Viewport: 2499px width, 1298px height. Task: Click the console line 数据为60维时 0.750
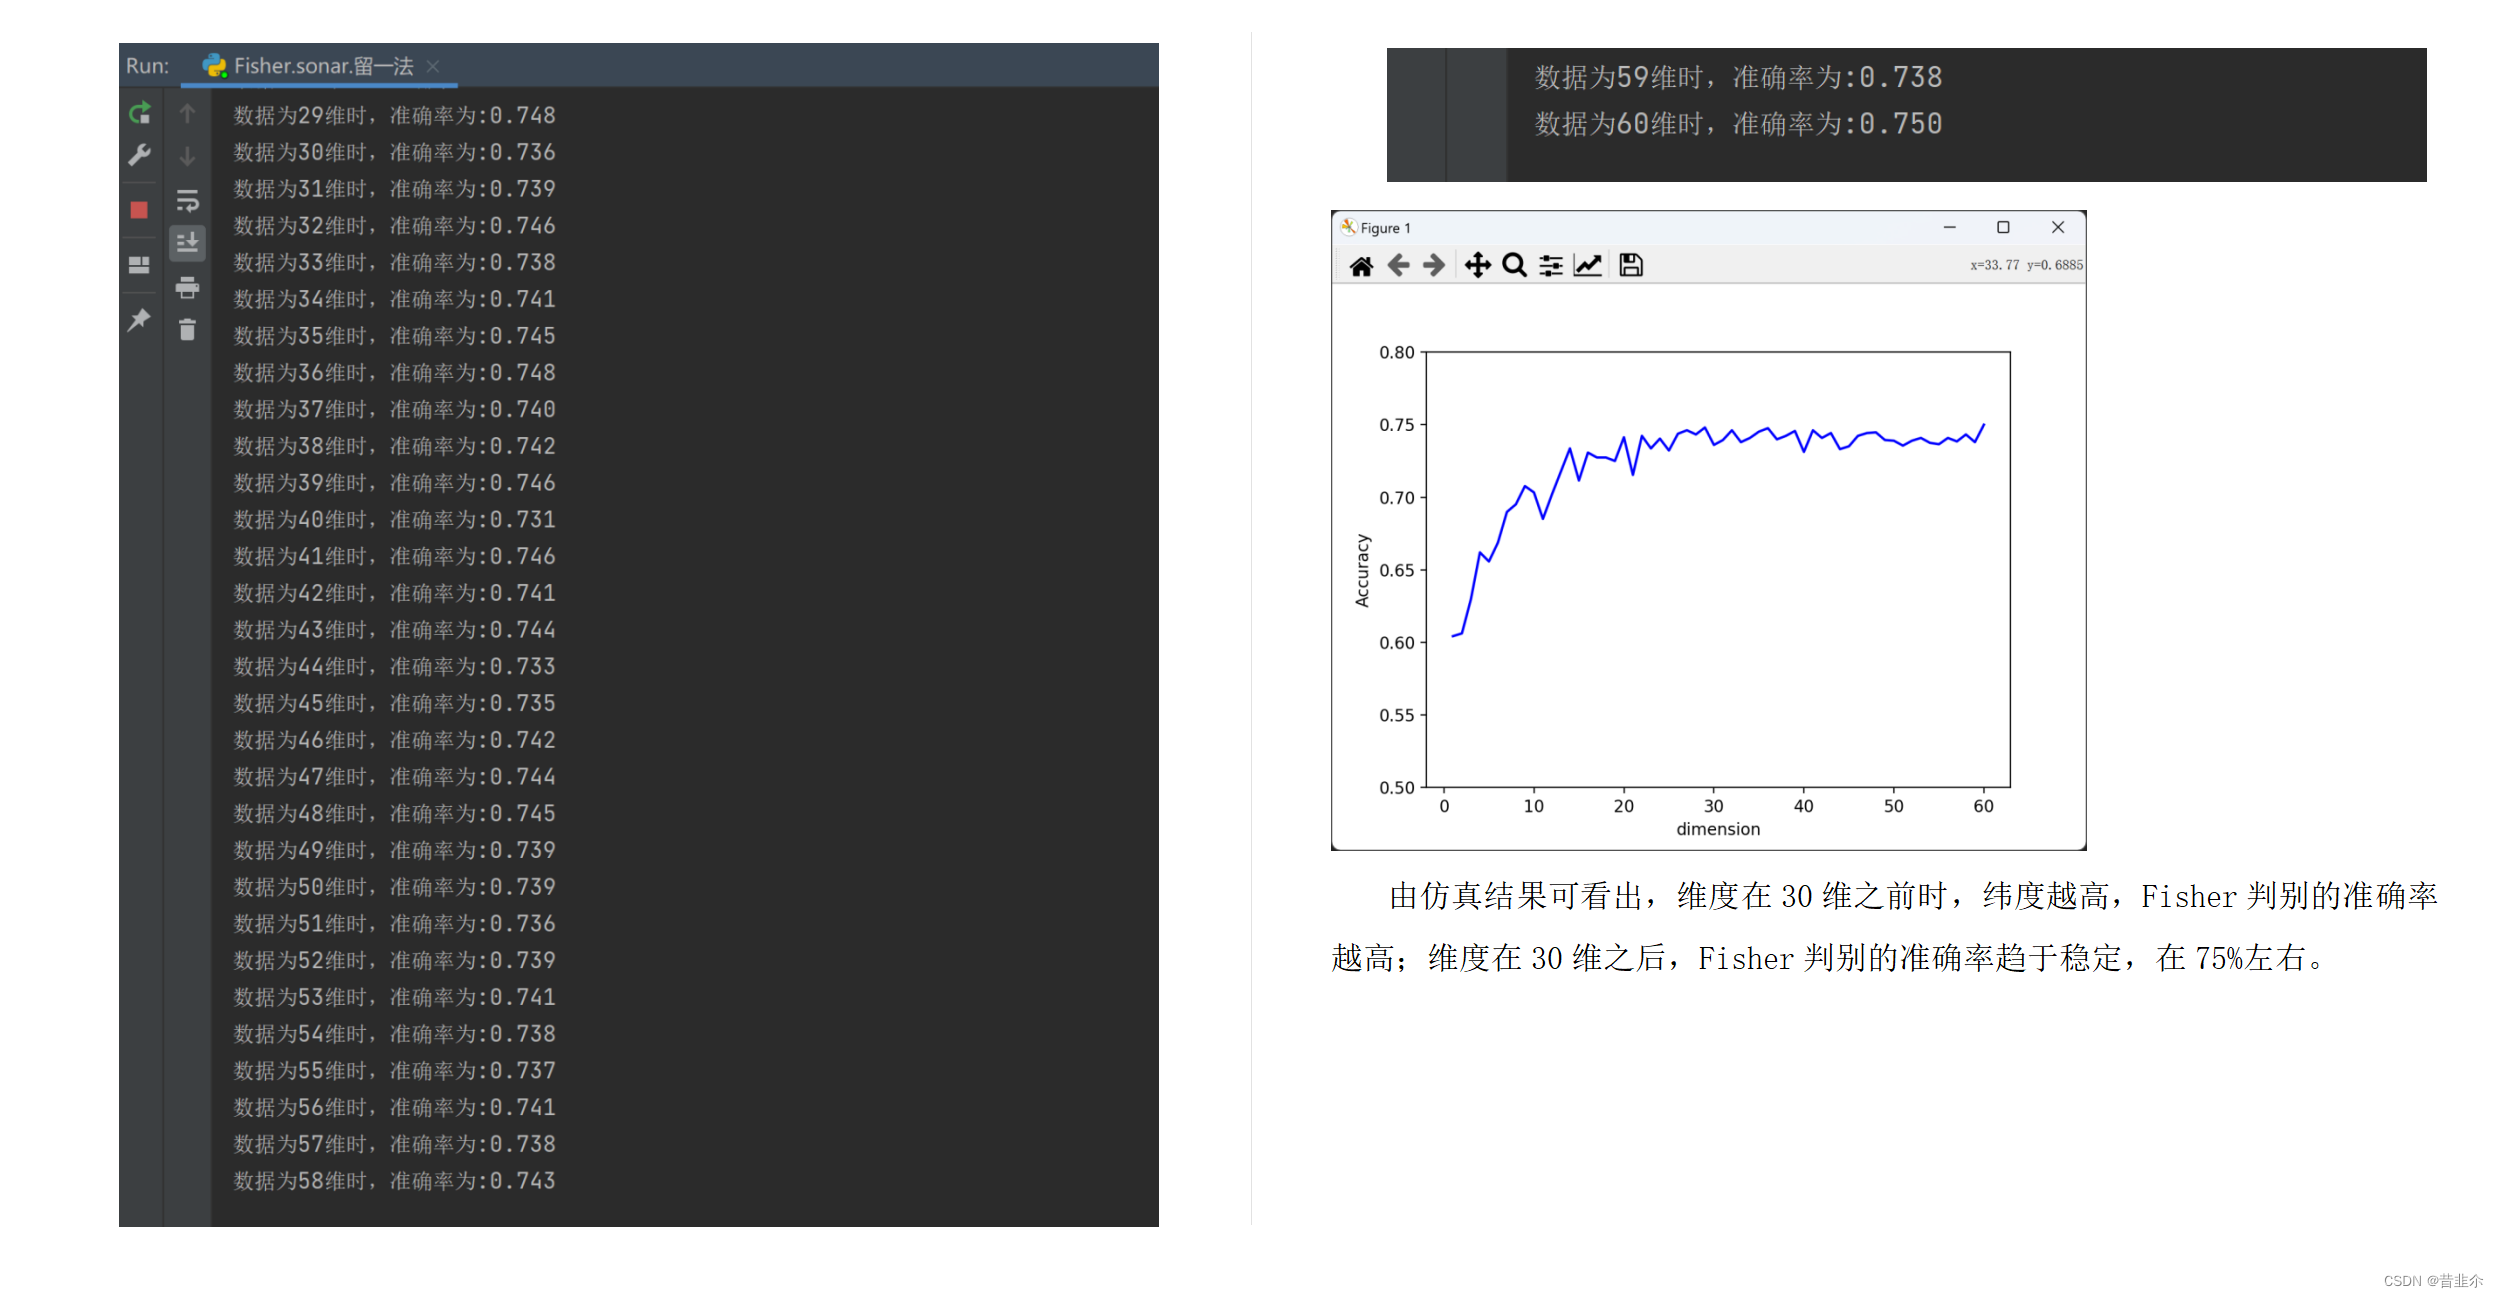[x=1738, y=123]
